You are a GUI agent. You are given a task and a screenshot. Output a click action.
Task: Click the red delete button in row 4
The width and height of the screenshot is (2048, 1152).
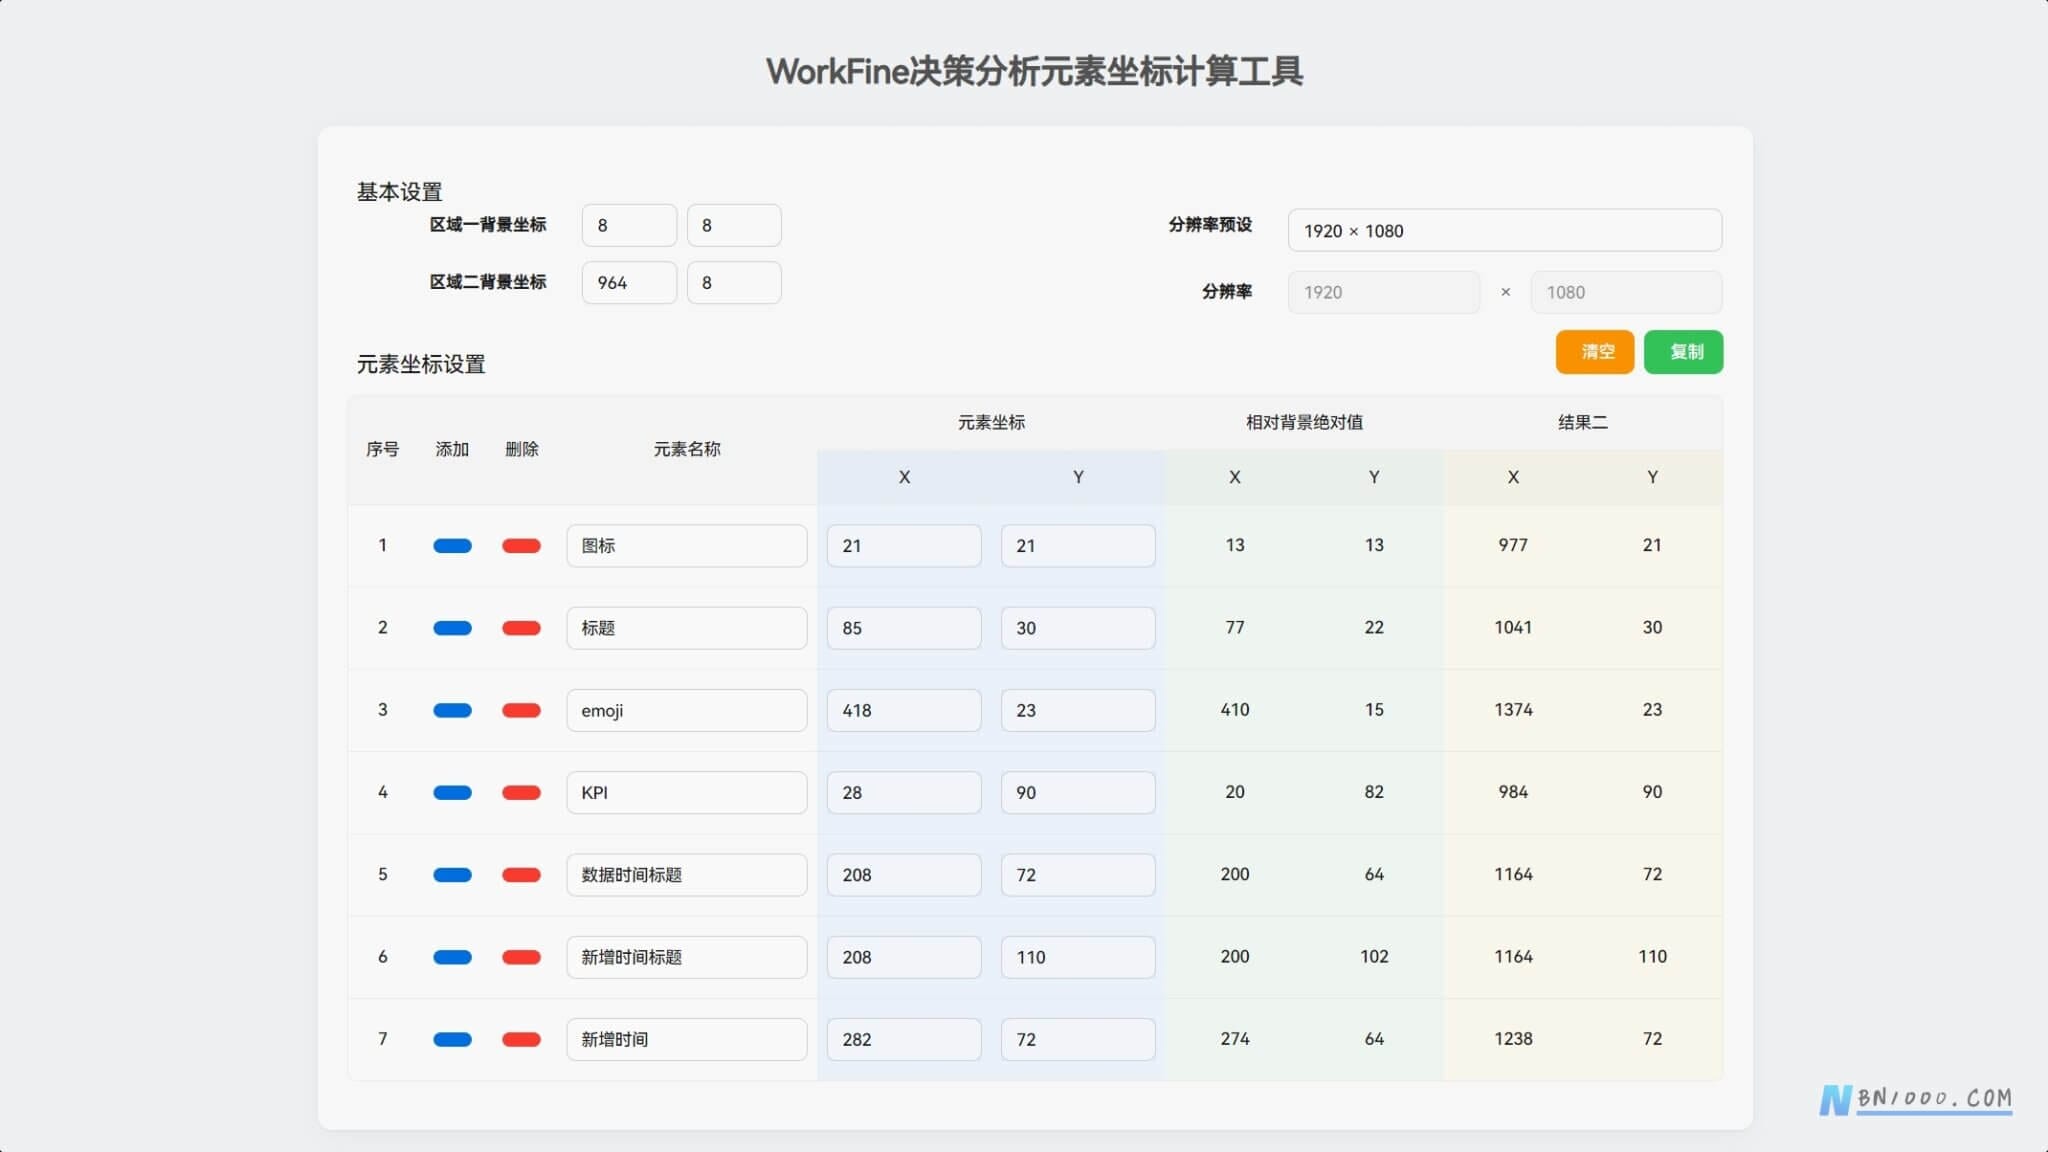[521, 793]
